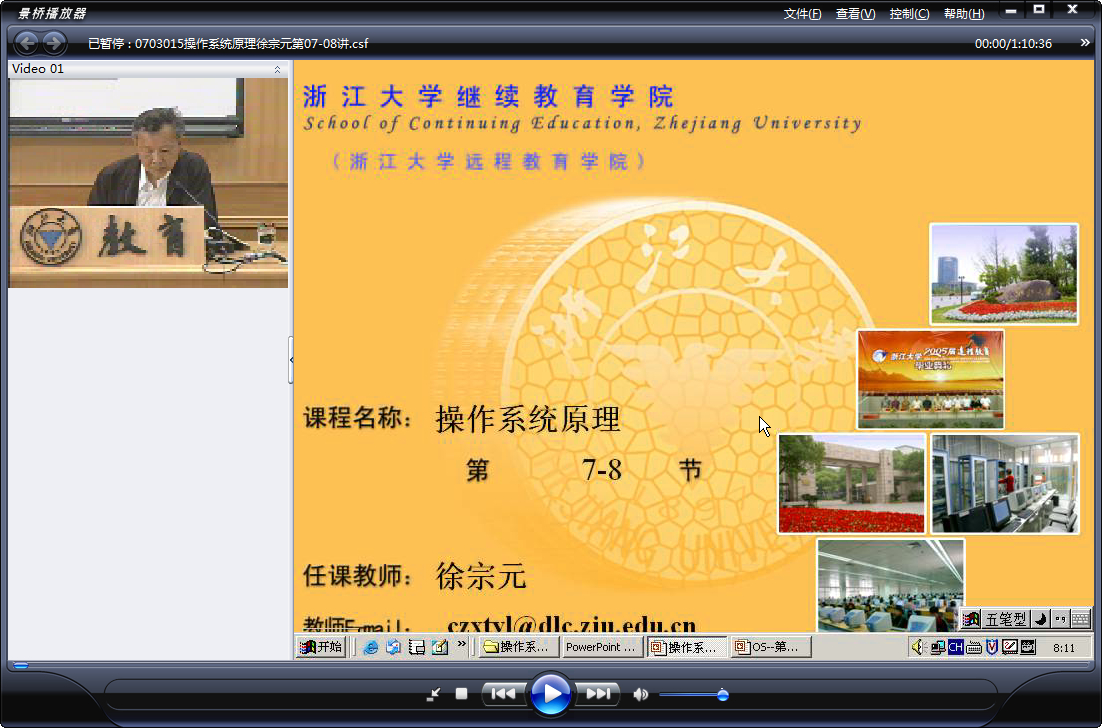Click the folder 操作系... taskbar button

(519, 647)
